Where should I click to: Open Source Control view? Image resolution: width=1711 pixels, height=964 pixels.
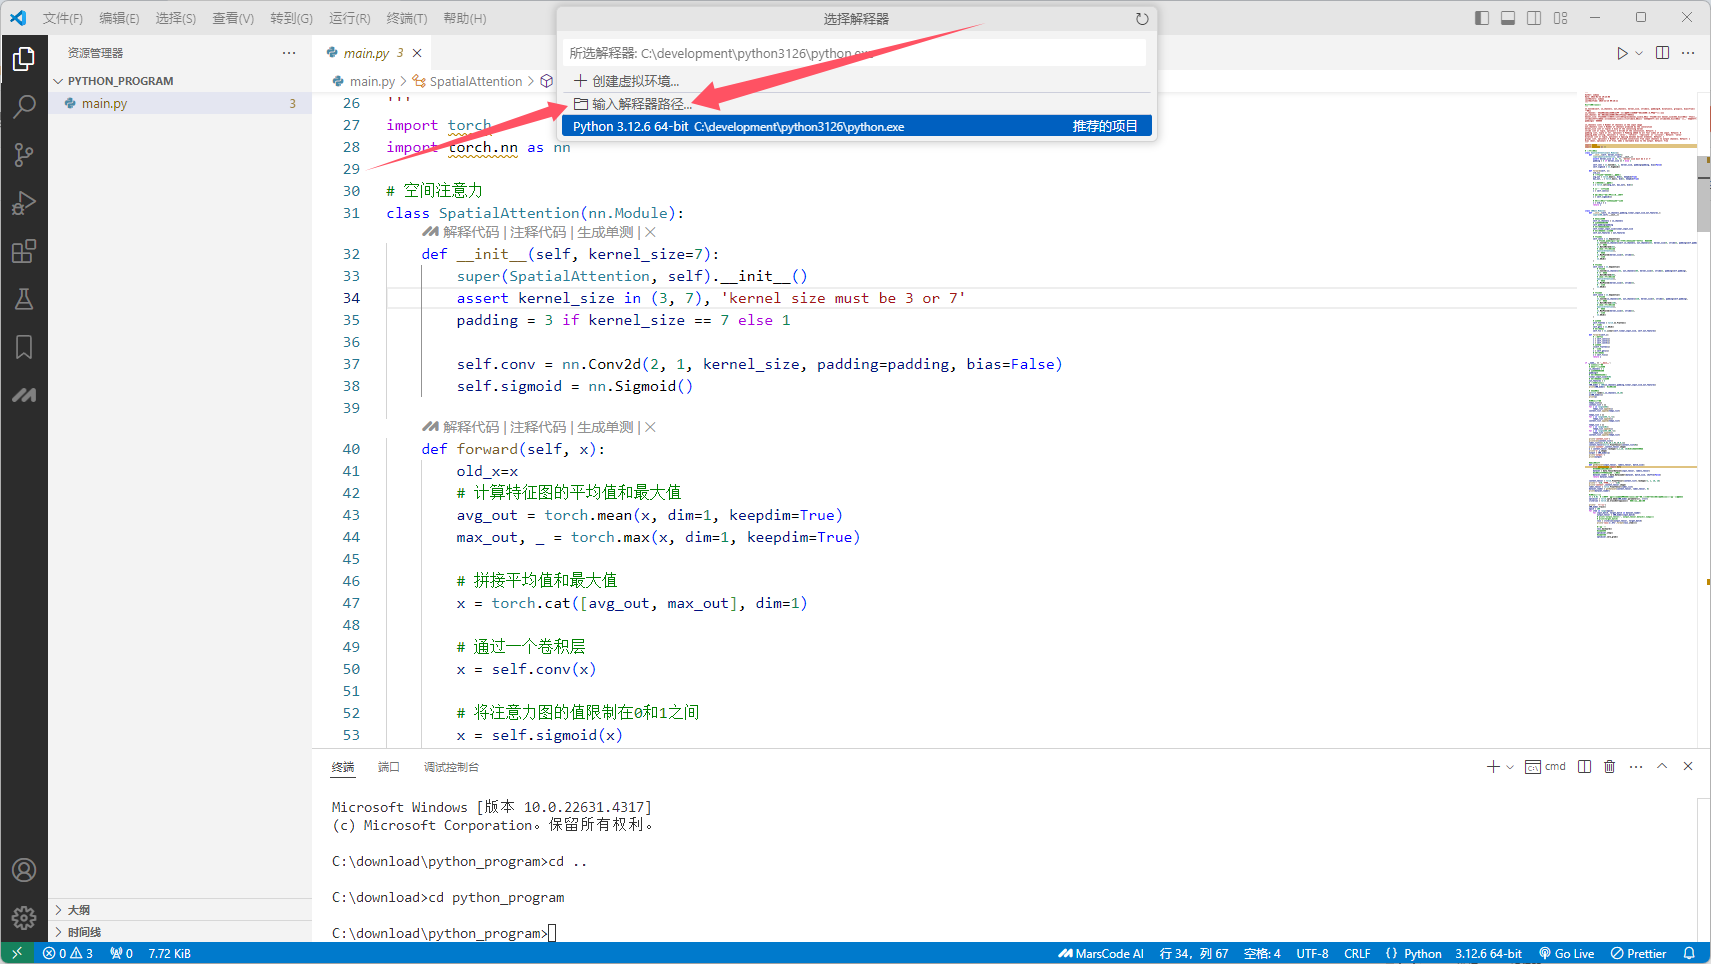click(x=24, y=154)
